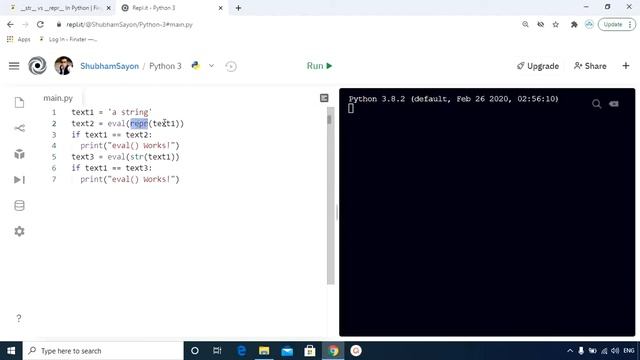
Task: Clear the console output icon
Action: pyautogui.click(x=614, y=104)
